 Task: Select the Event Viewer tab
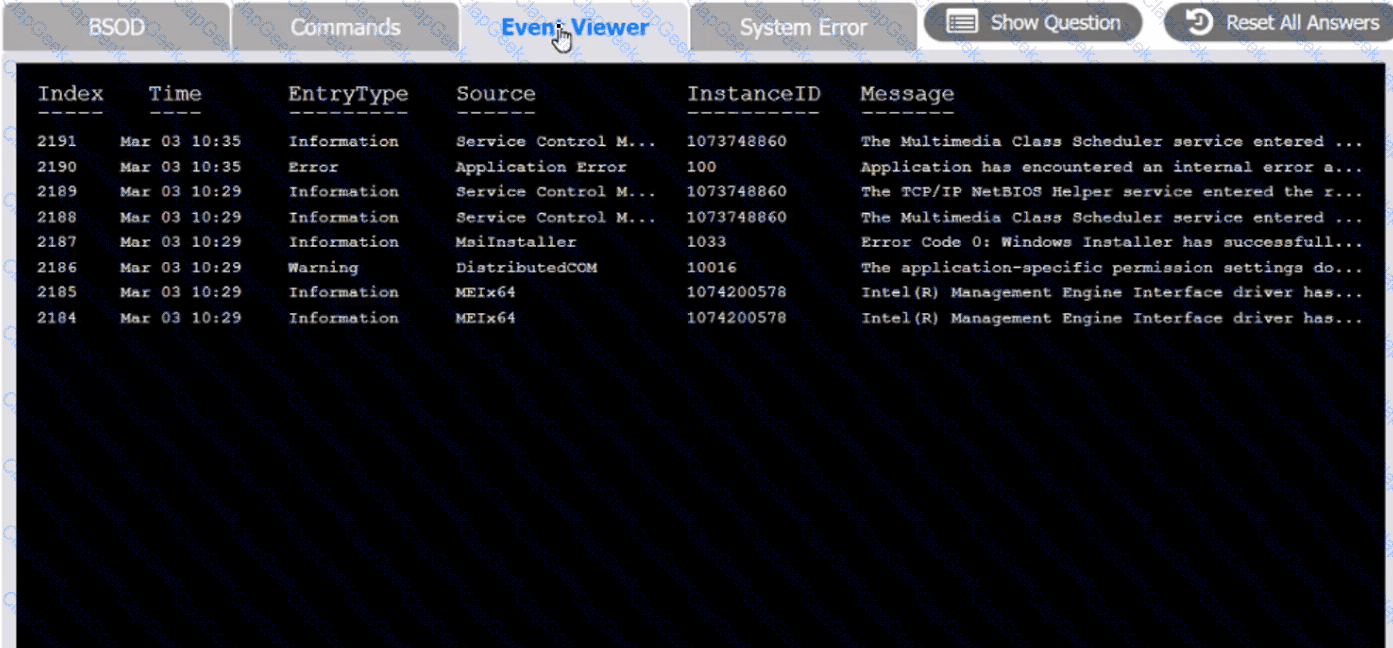coord(574,27)
